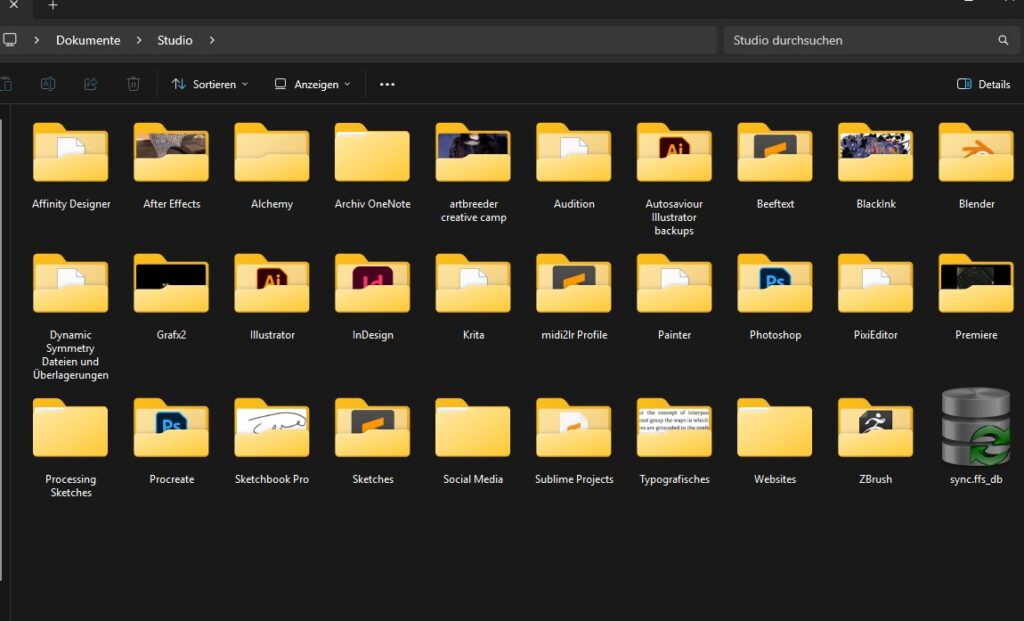Open the midi2lr Profile folder
This screenshot has height=621, width=1024.
(x=573, y=283)
